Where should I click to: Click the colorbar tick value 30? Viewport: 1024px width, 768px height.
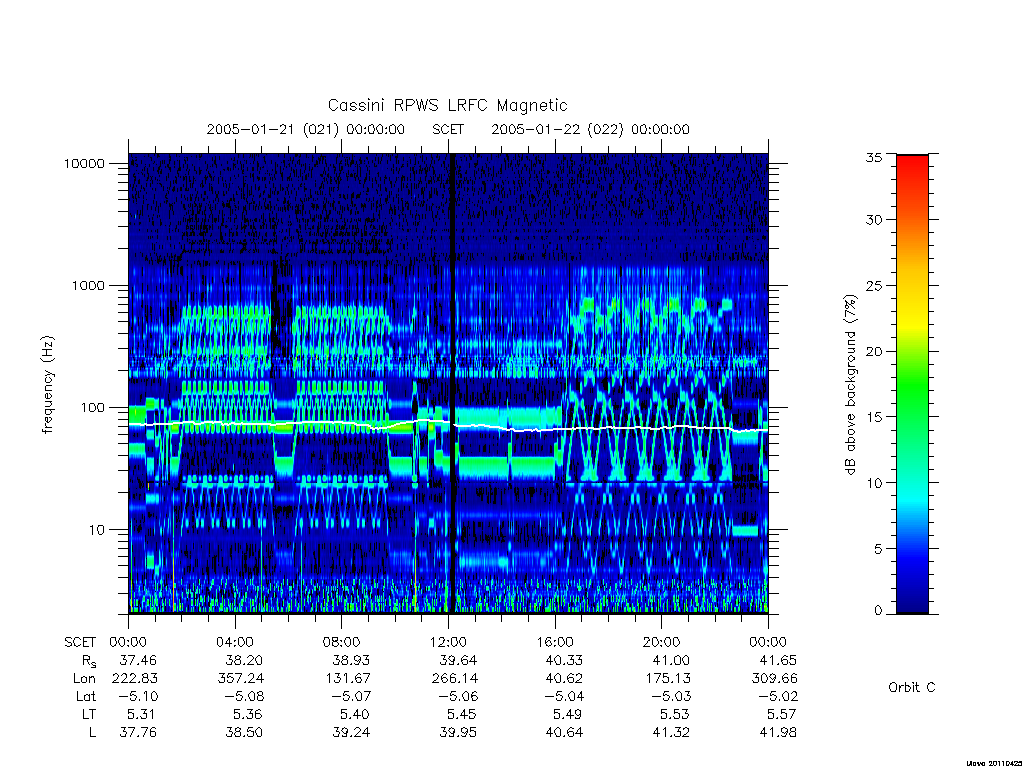coord(874,219)
